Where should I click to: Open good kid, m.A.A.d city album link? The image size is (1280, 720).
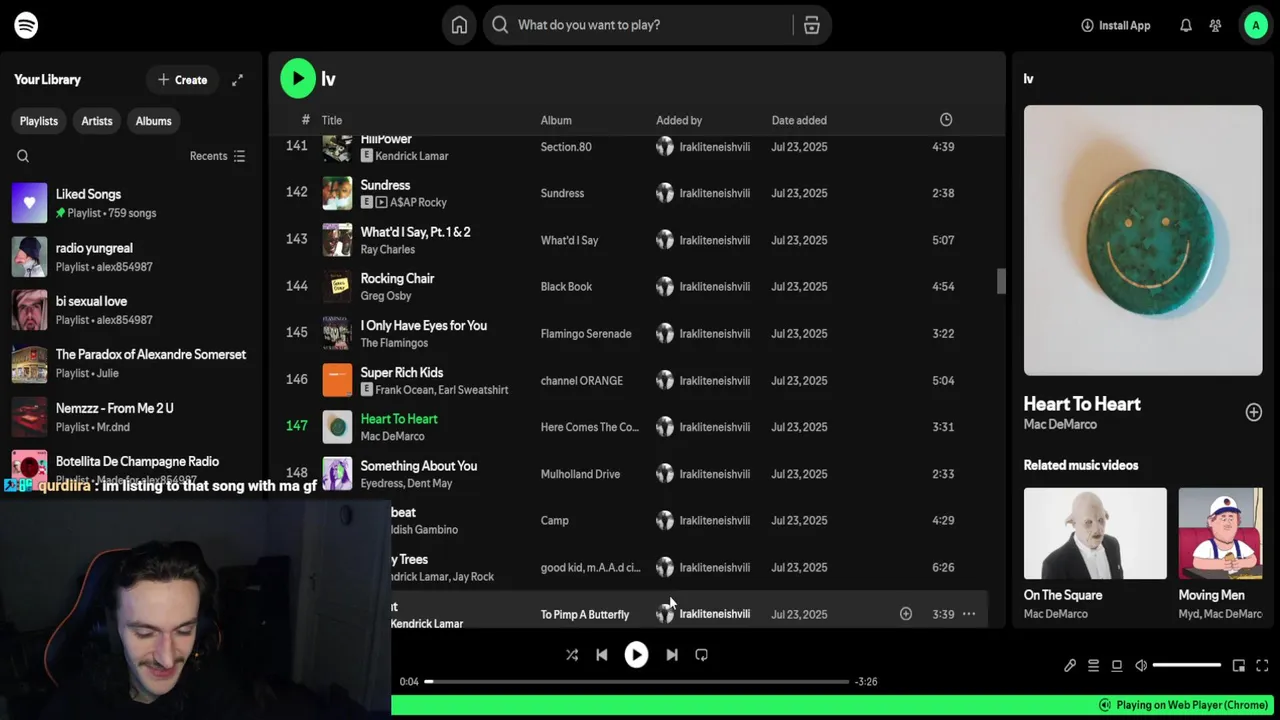[x=590, y=568]
